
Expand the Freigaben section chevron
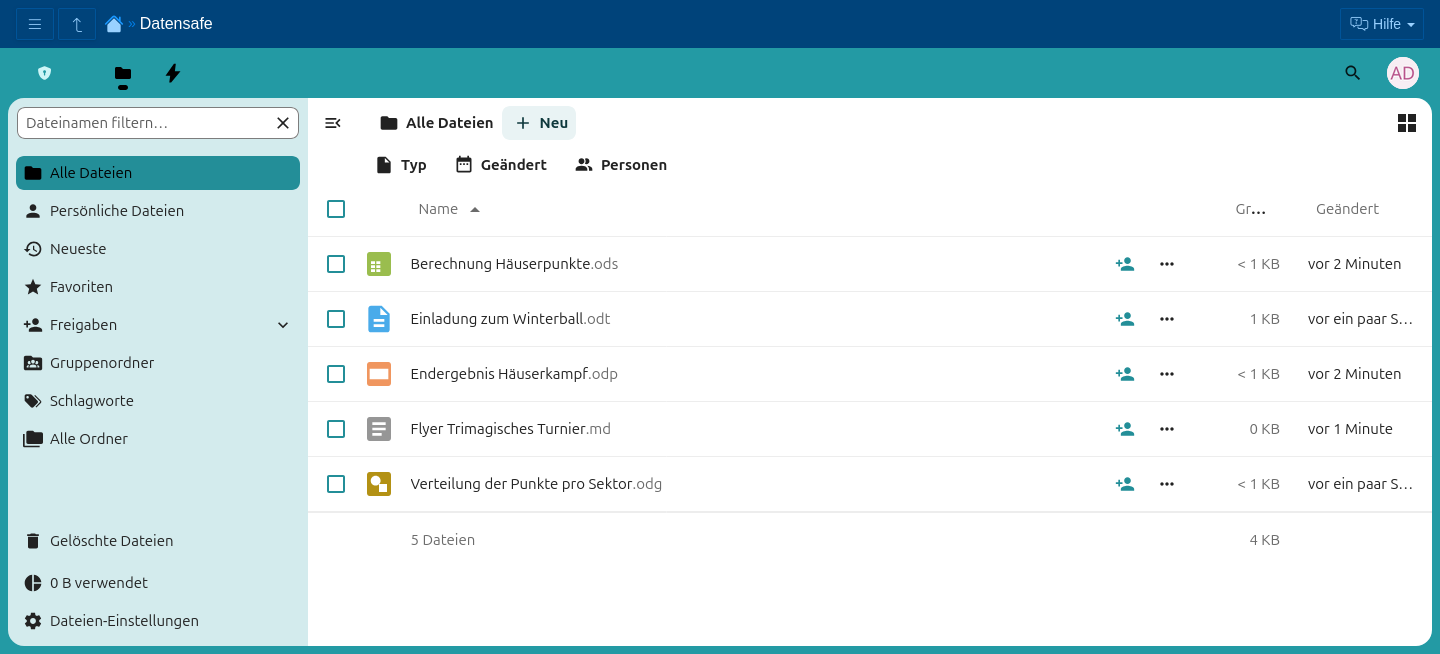(283, 325)
